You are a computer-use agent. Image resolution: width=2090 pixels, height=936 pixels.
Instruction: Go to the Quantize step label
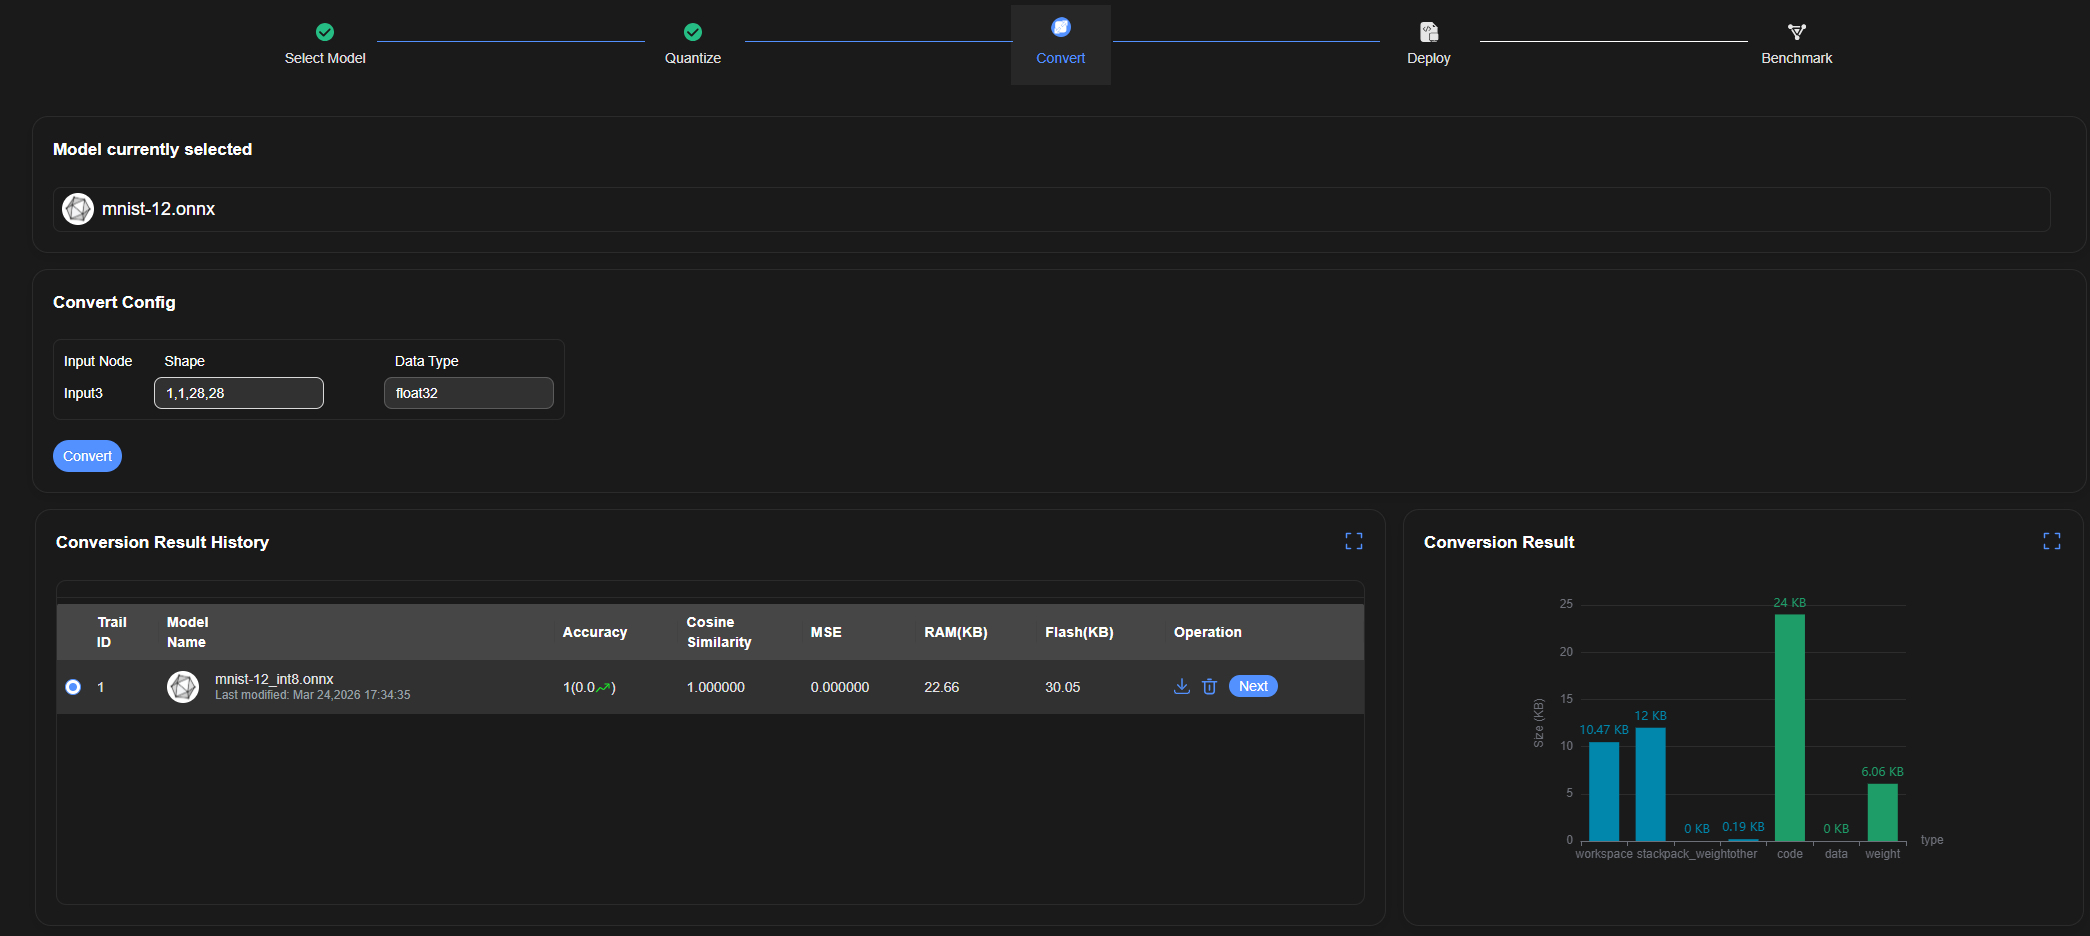pyautogui.click(x=693, y=58)
